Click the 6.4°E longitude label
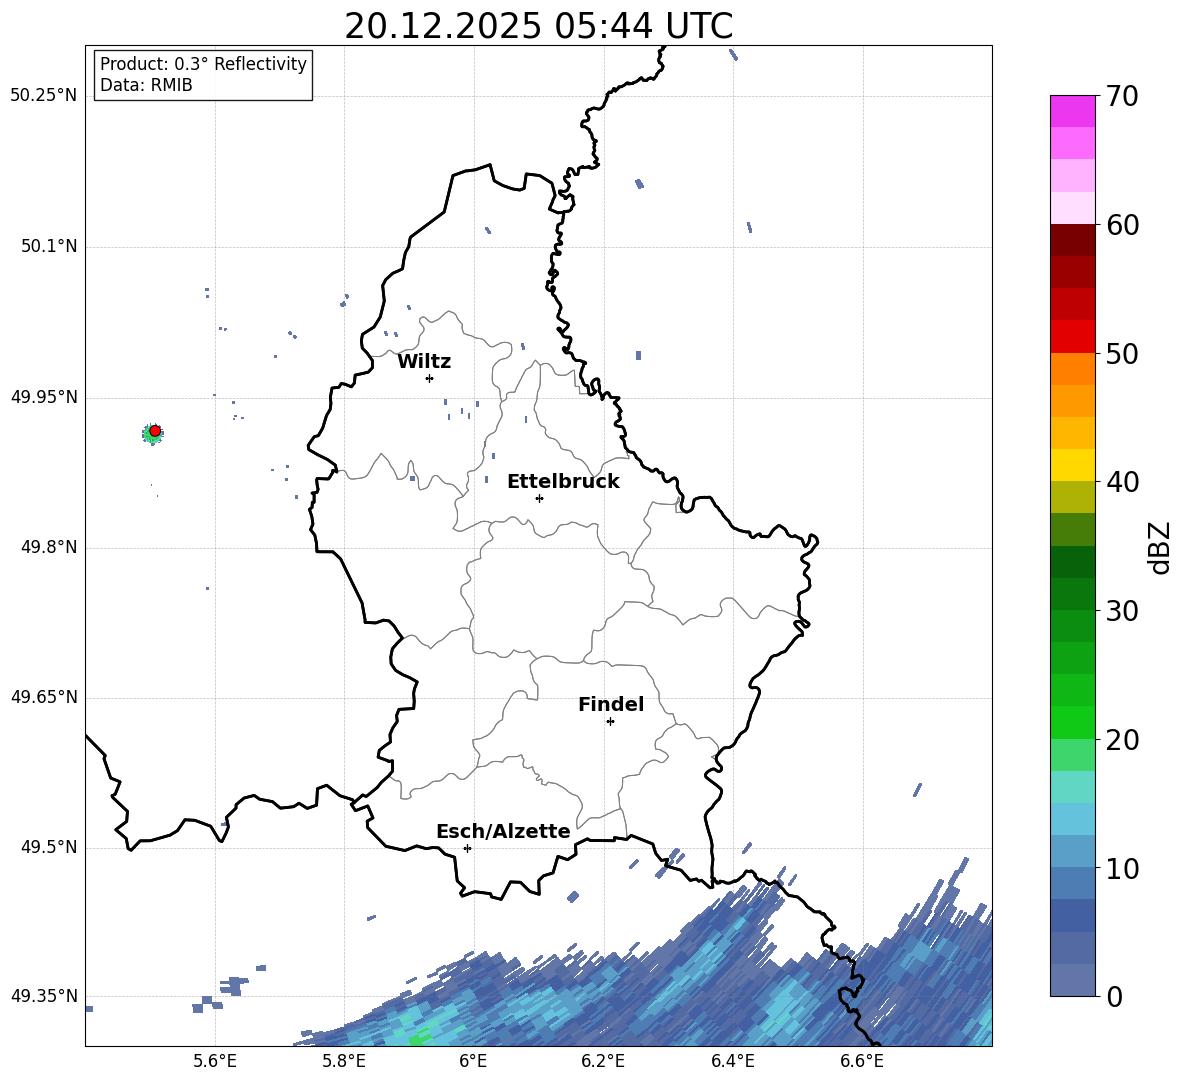This screenshot has width=1184, height=1081. click(x=732, y=1061)
